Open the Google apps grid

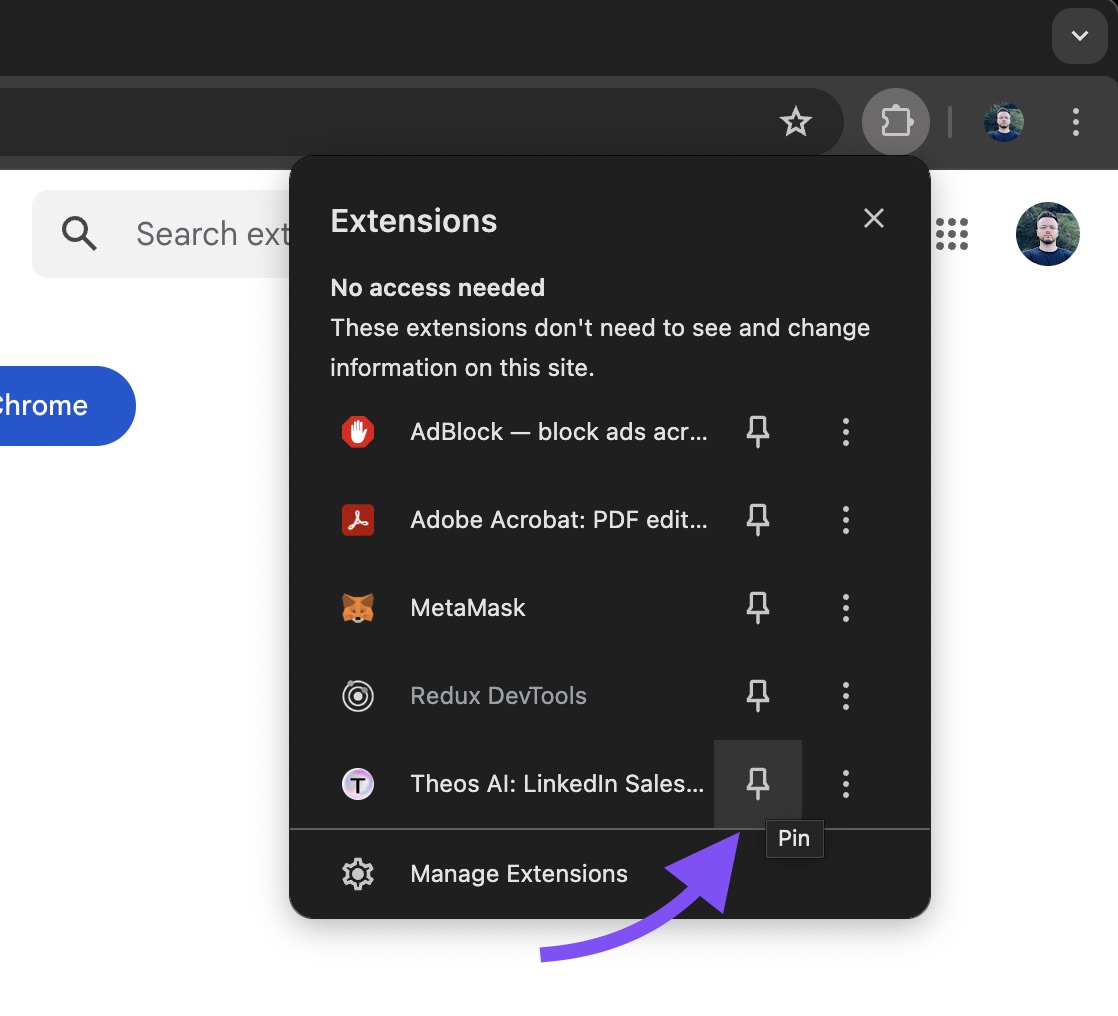coord(952,234)
